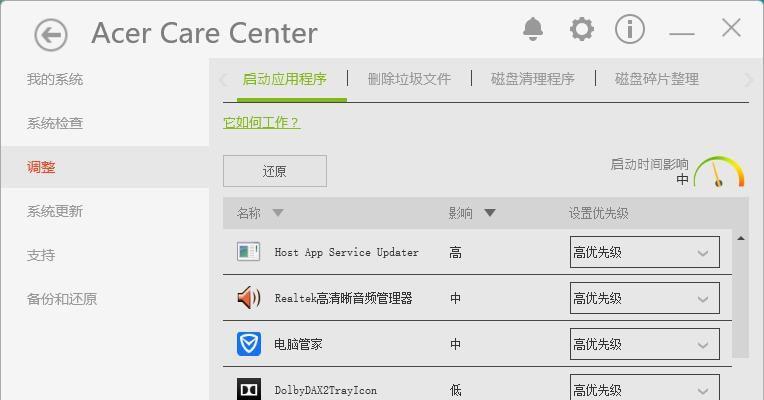This screenshot has width=764, height=400.
Task: Click the 设置优先级 column header
Action: point(598,213)
